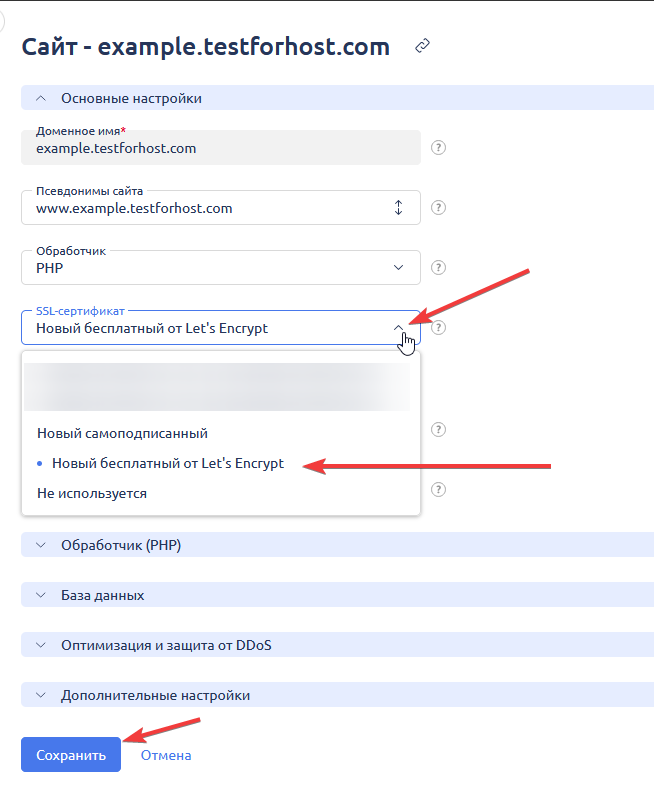Click the help icon next to Обработчик
Image resolution: width=654 pixels, height=794 pixels.
click(x=438, y=268)
